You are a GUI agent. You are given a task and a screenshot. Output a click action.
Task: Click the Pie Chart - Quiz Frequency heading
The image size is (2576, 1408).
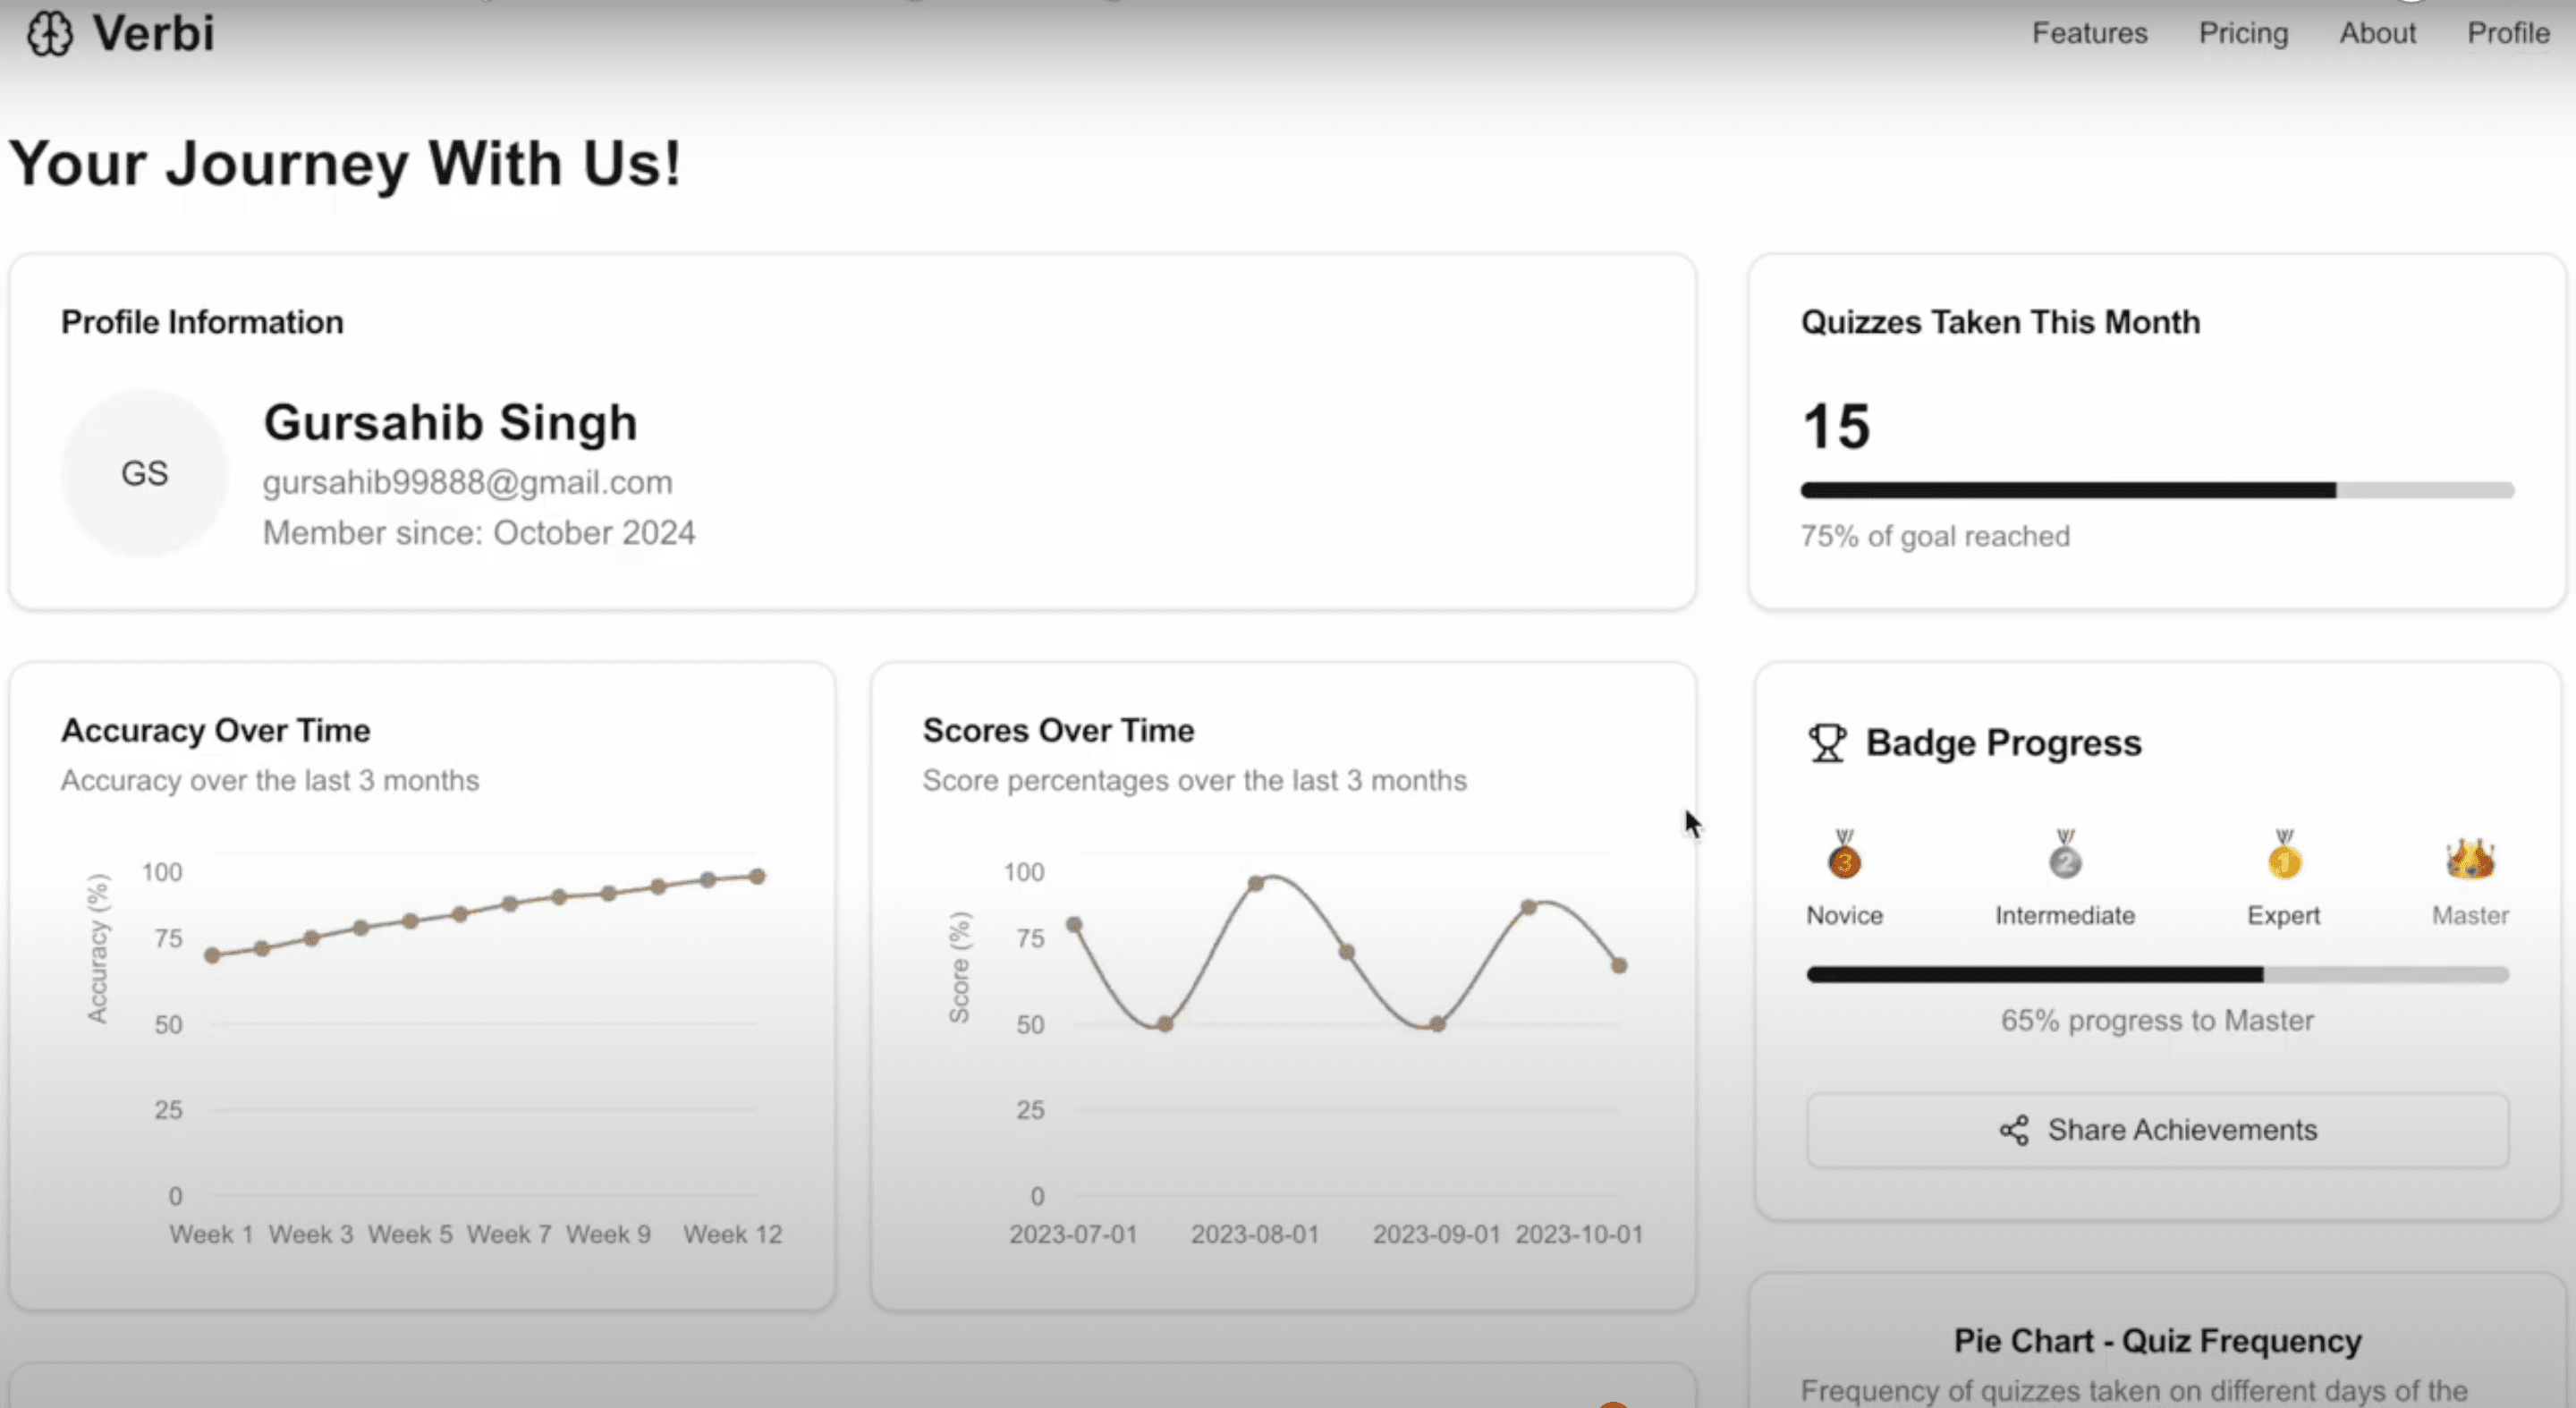pyautogui.click(x=2157, y=1340)
